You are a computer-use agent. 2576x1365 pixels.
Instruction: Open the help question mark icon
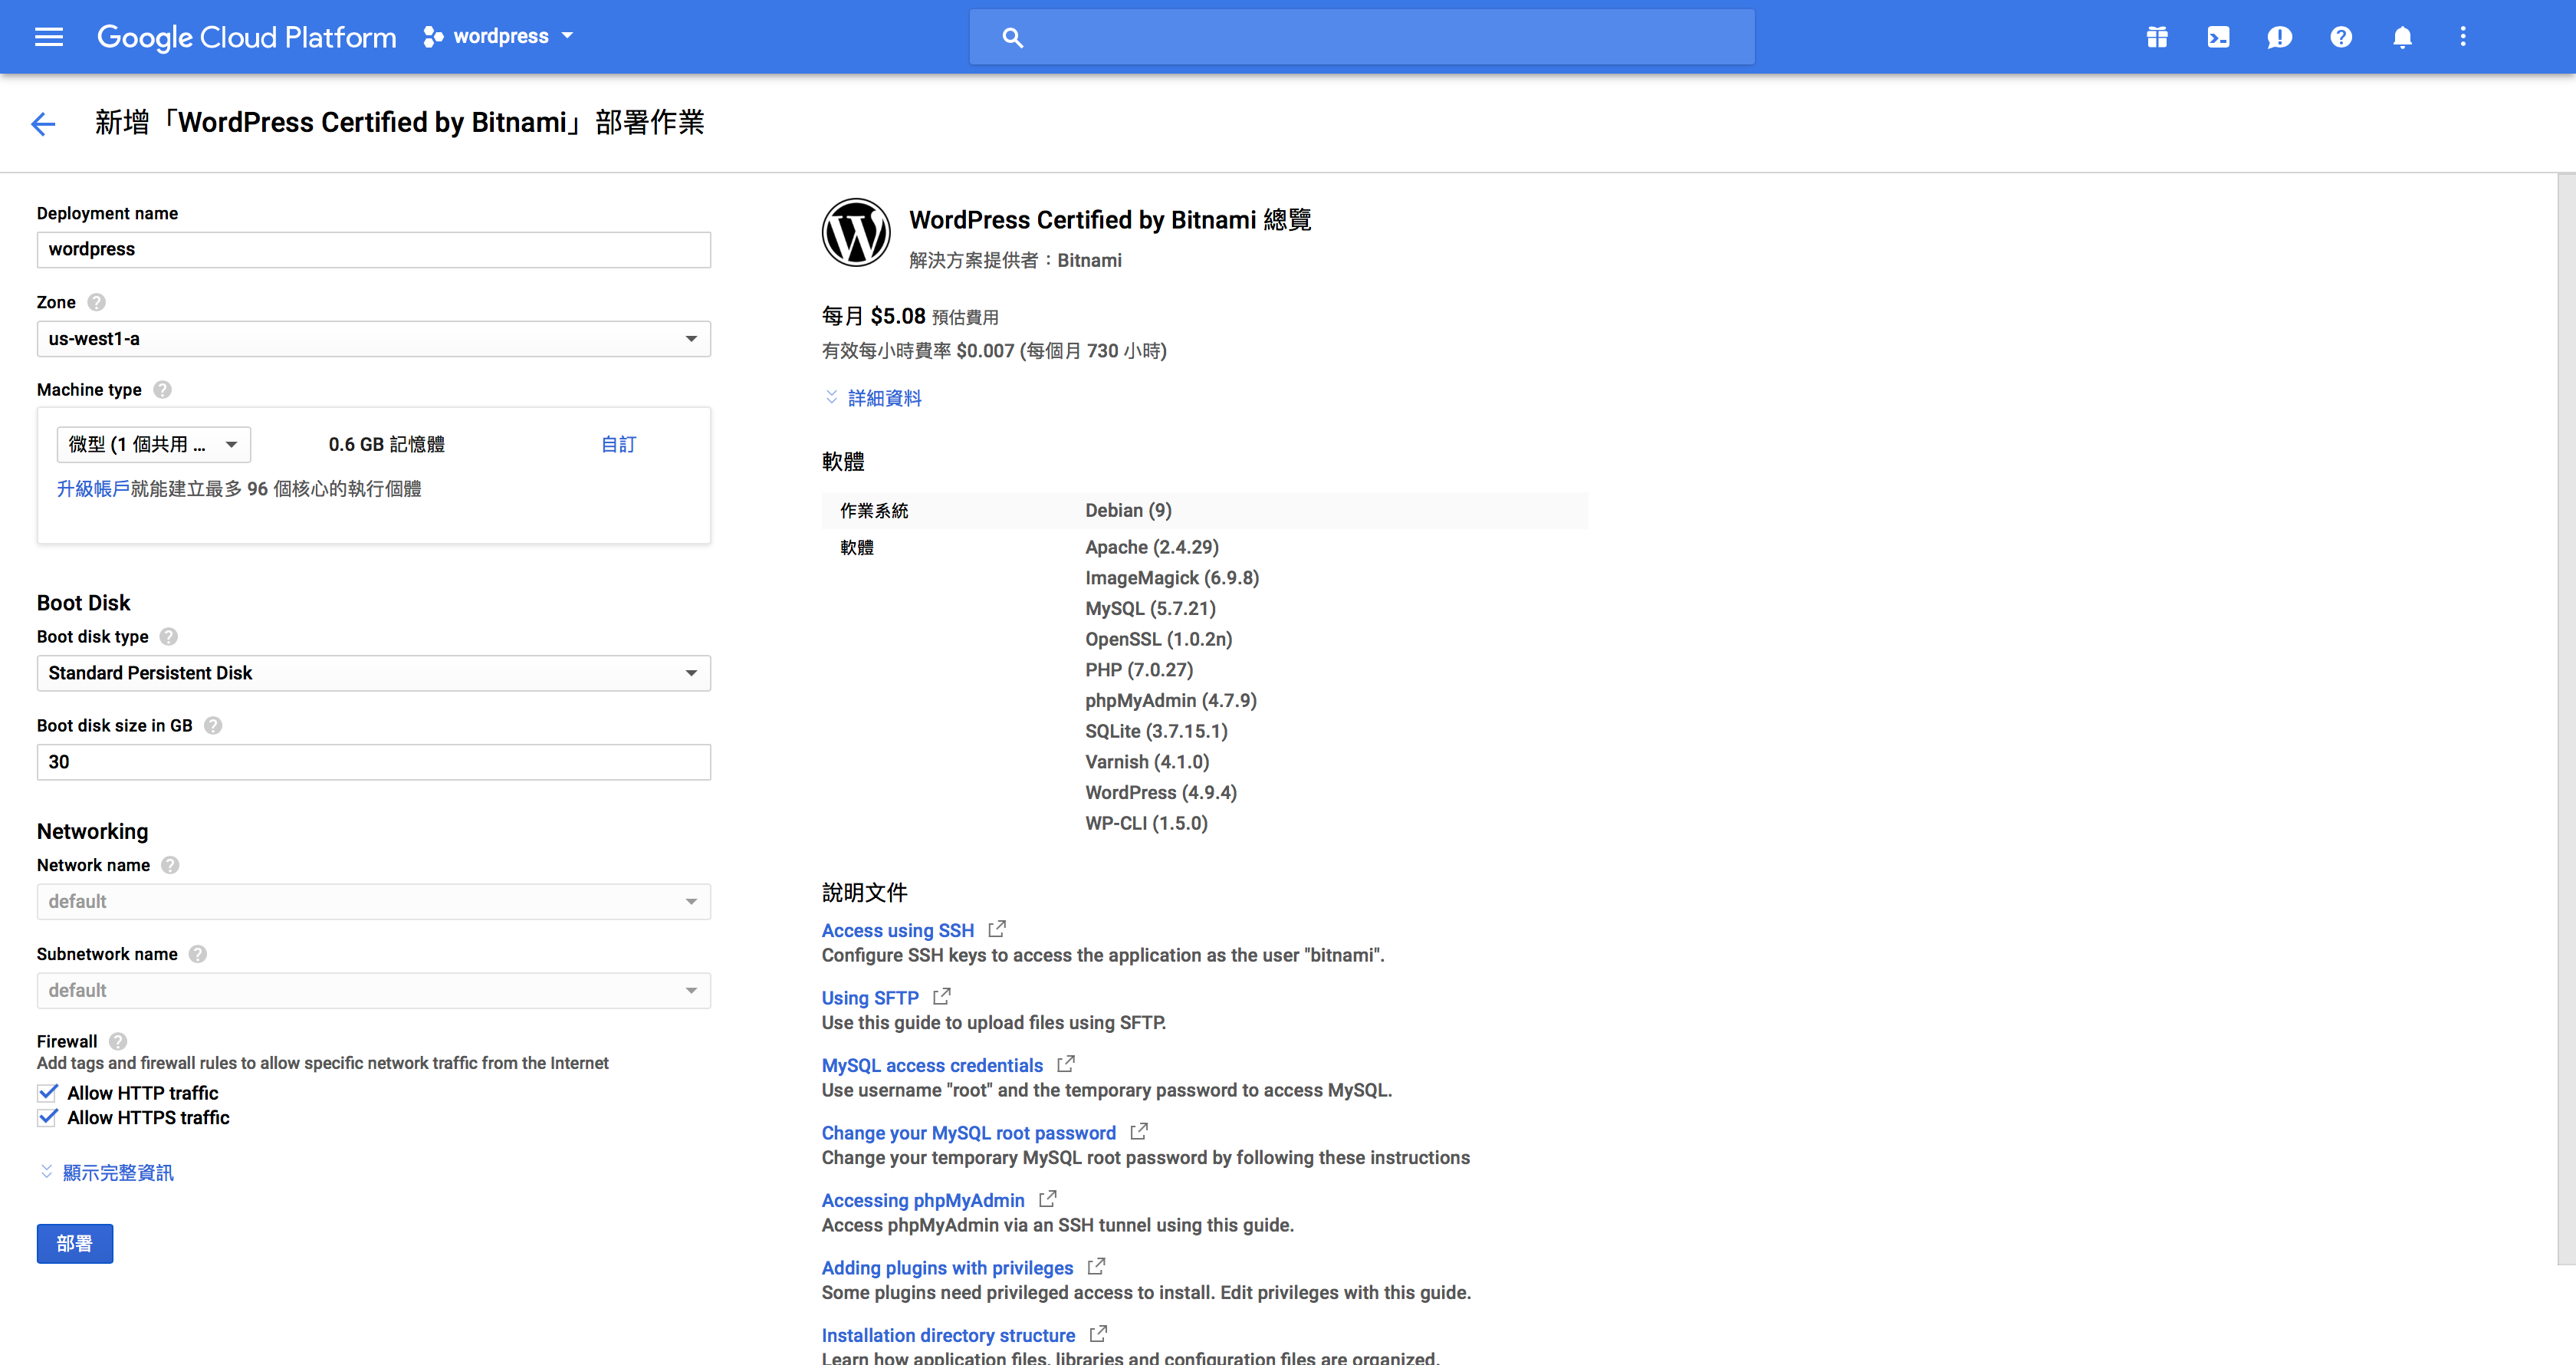point(2341,37)
